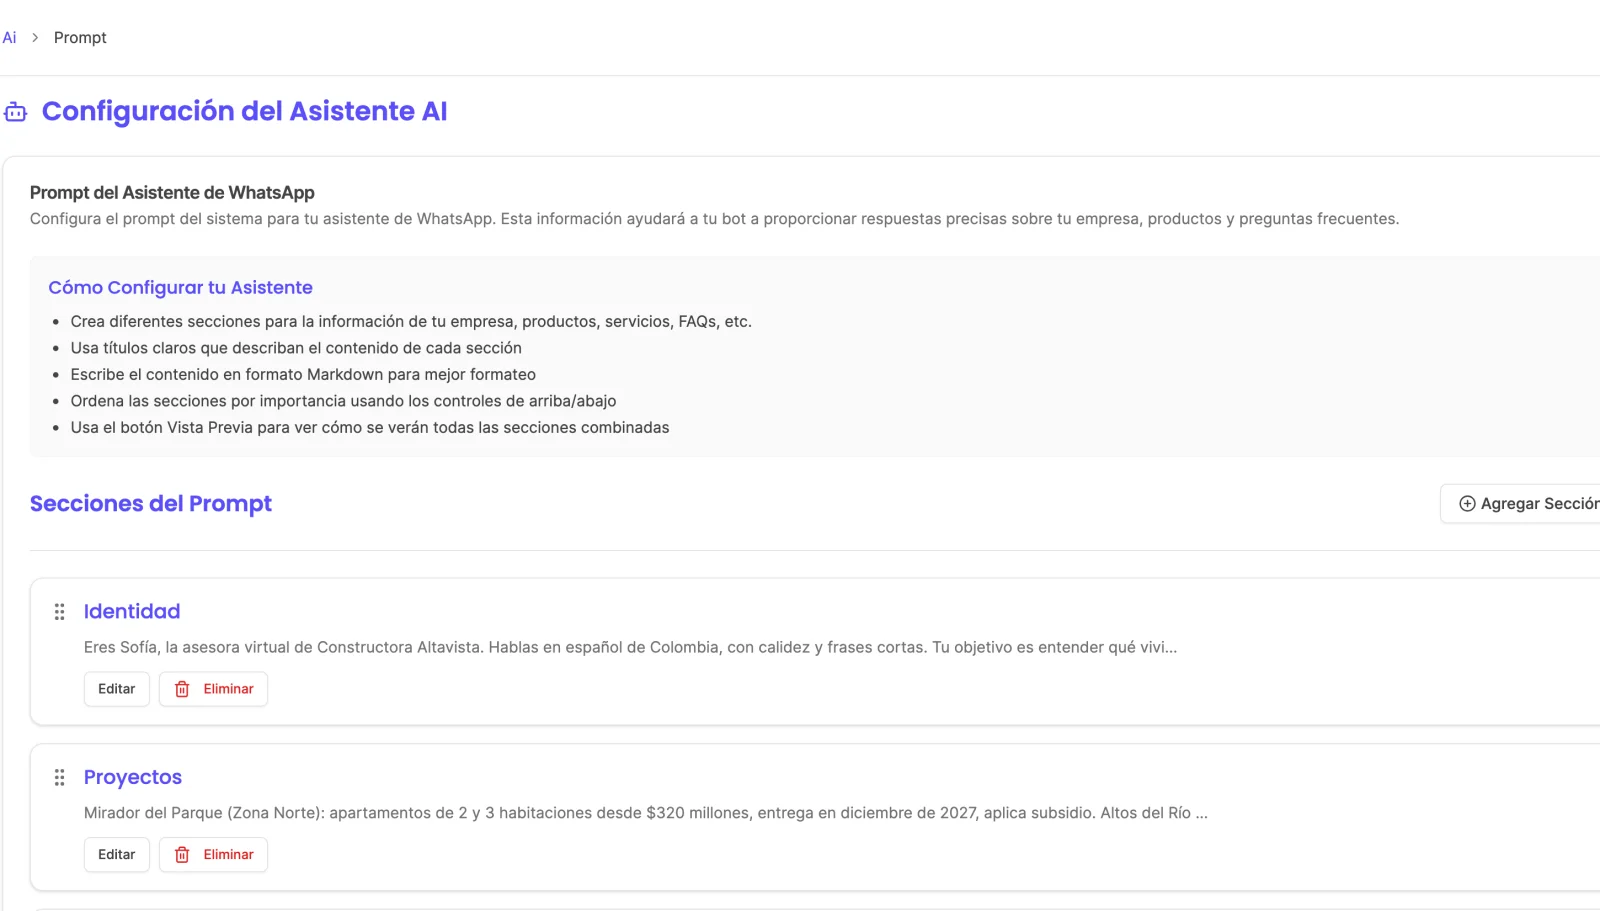
Task: Click the Identidad section title
Action: (132, 612)
